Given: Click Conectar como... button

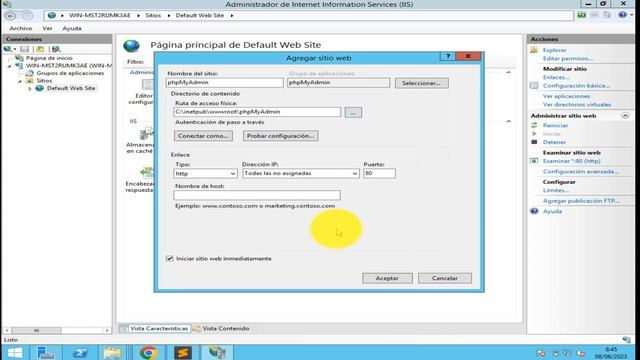Looking at the screenshot, I should pyautogui.click(x=203, y=136).
